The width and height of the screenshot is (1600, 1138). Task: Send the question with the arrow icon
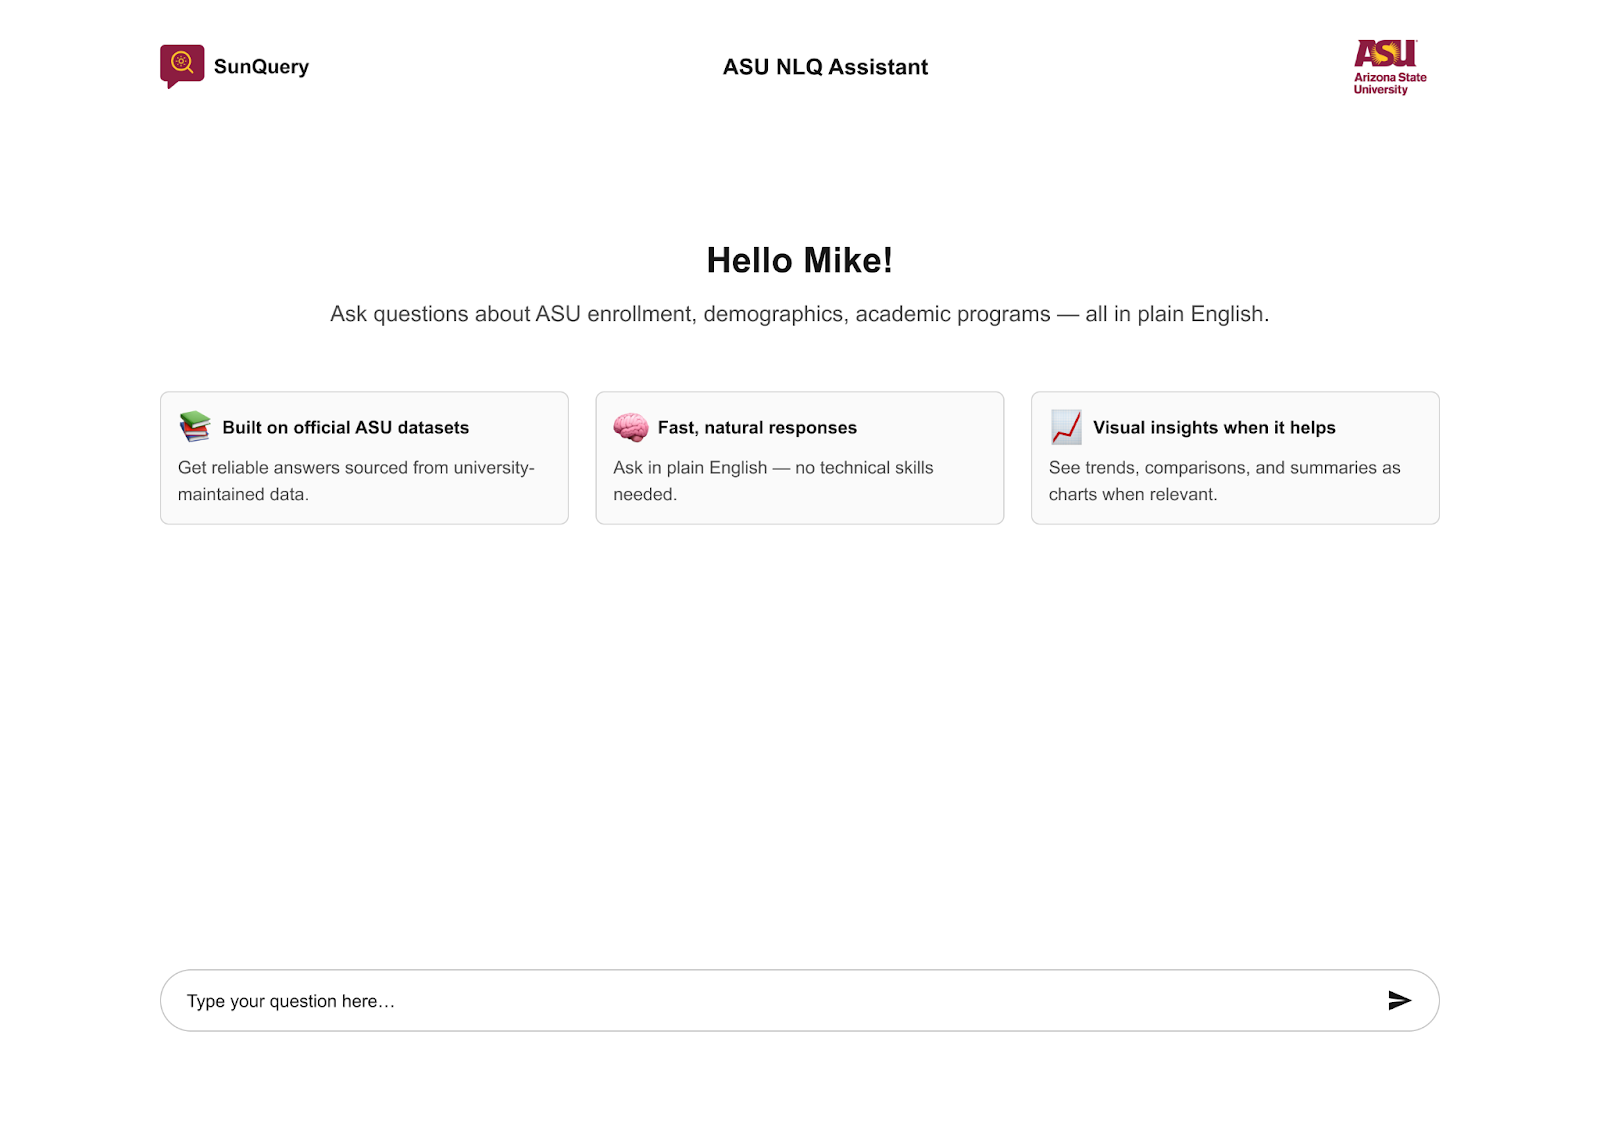pyautogui.click(x=1399, y=1000)
